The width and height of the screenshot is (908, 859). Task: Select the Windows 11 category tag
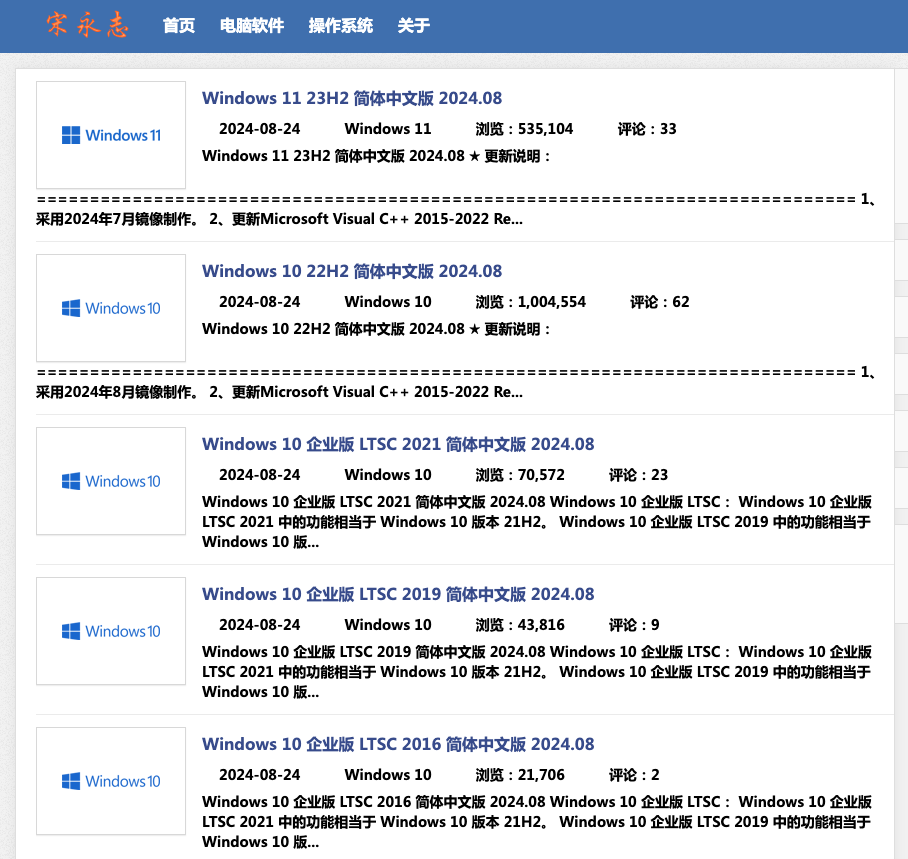[388, 129]
